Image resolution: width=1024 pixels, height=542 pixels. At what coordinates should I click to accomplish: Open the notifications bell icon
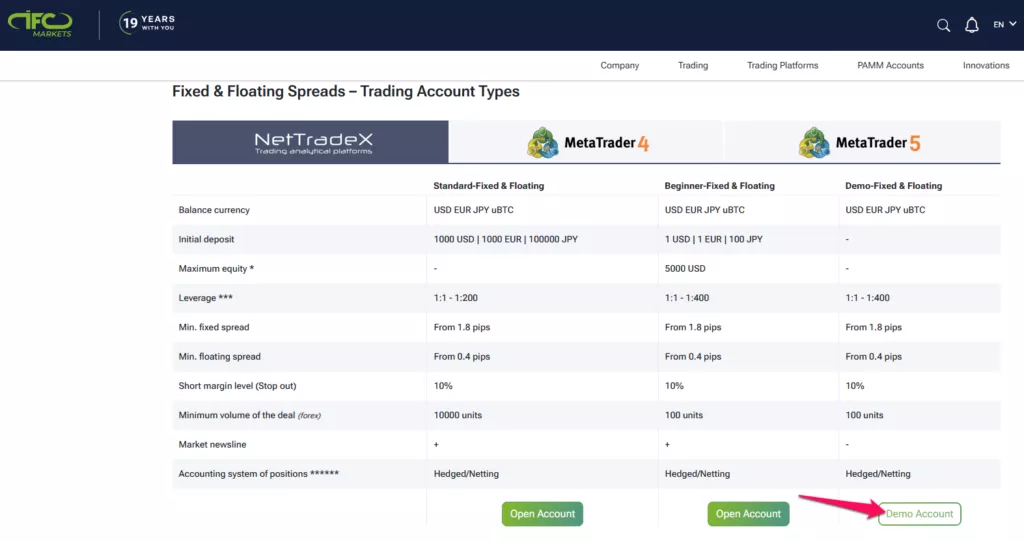click(x=972, y=25)
